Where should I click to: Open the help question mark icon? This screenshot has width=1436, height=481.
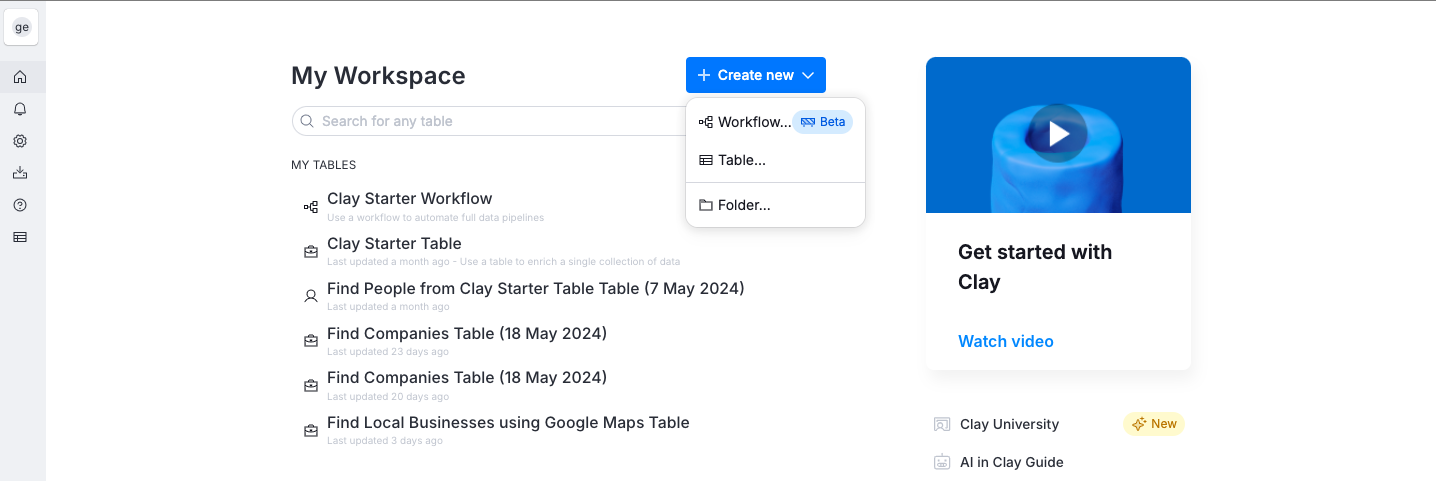click(20, 205)
